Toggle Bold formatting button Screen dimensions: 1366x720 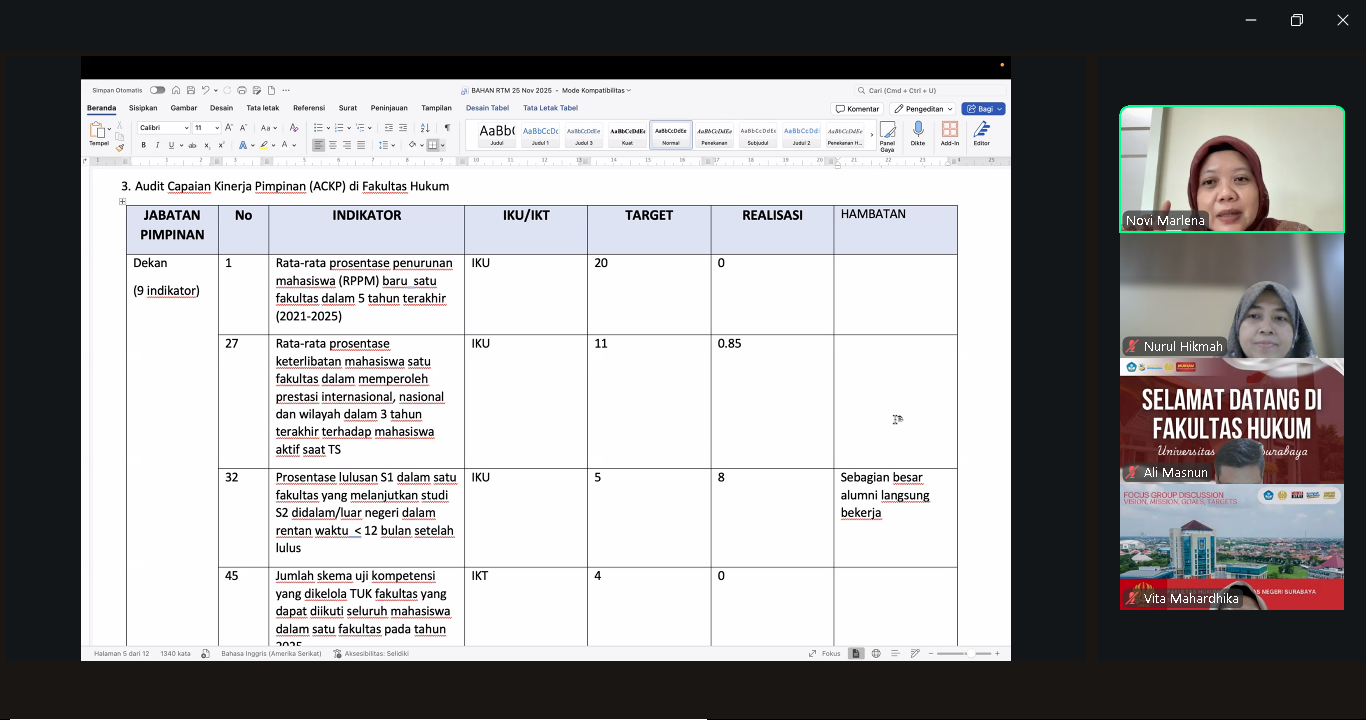click(x=143, y=145)
